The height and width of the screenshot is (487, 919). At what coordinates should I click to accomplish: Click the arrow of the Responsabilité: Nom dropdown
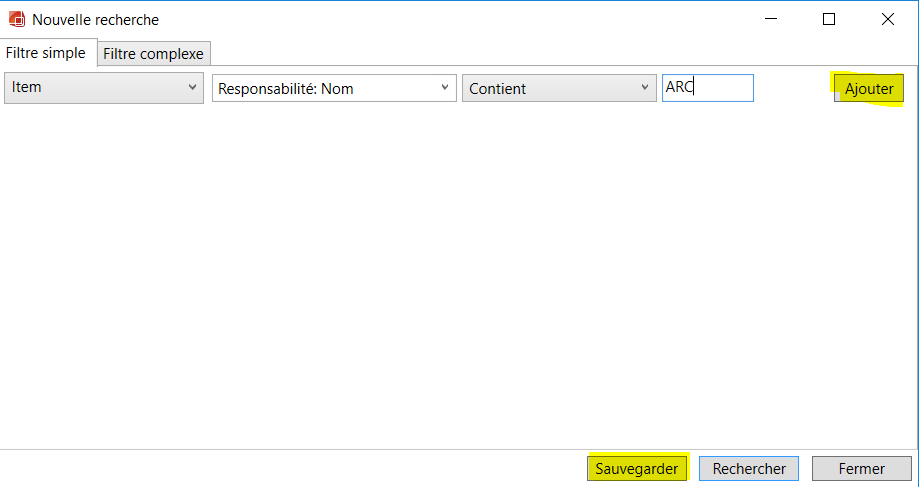coord(445,89)
